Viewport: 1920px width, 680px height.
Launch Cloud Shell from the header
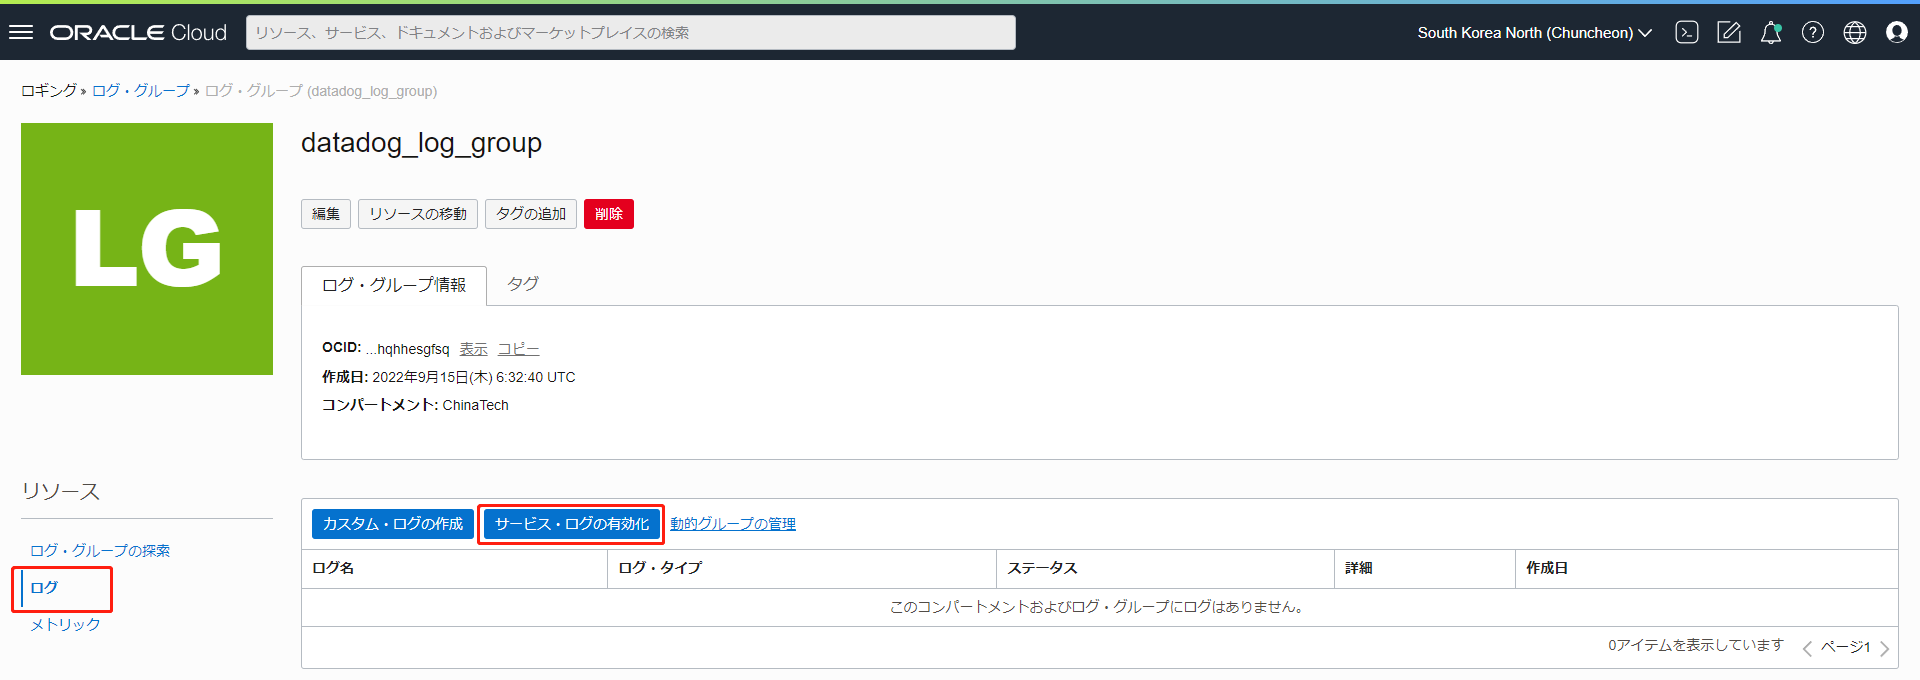1686,32
